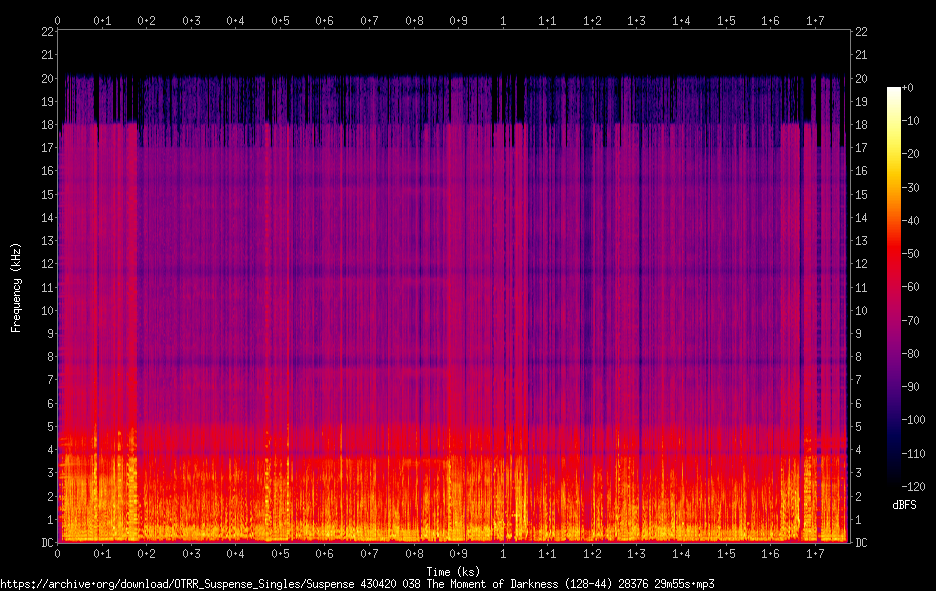Screen dimensions: 936x591
Task: Click the -120 label on the color scale
Action: 913,487
